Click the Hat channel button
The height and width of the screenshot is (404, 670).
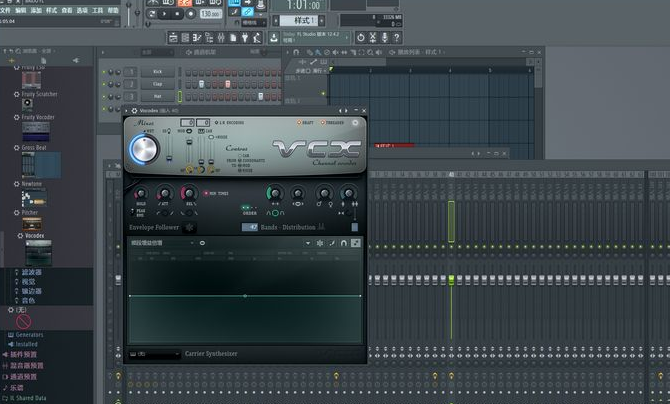[158, 97]
